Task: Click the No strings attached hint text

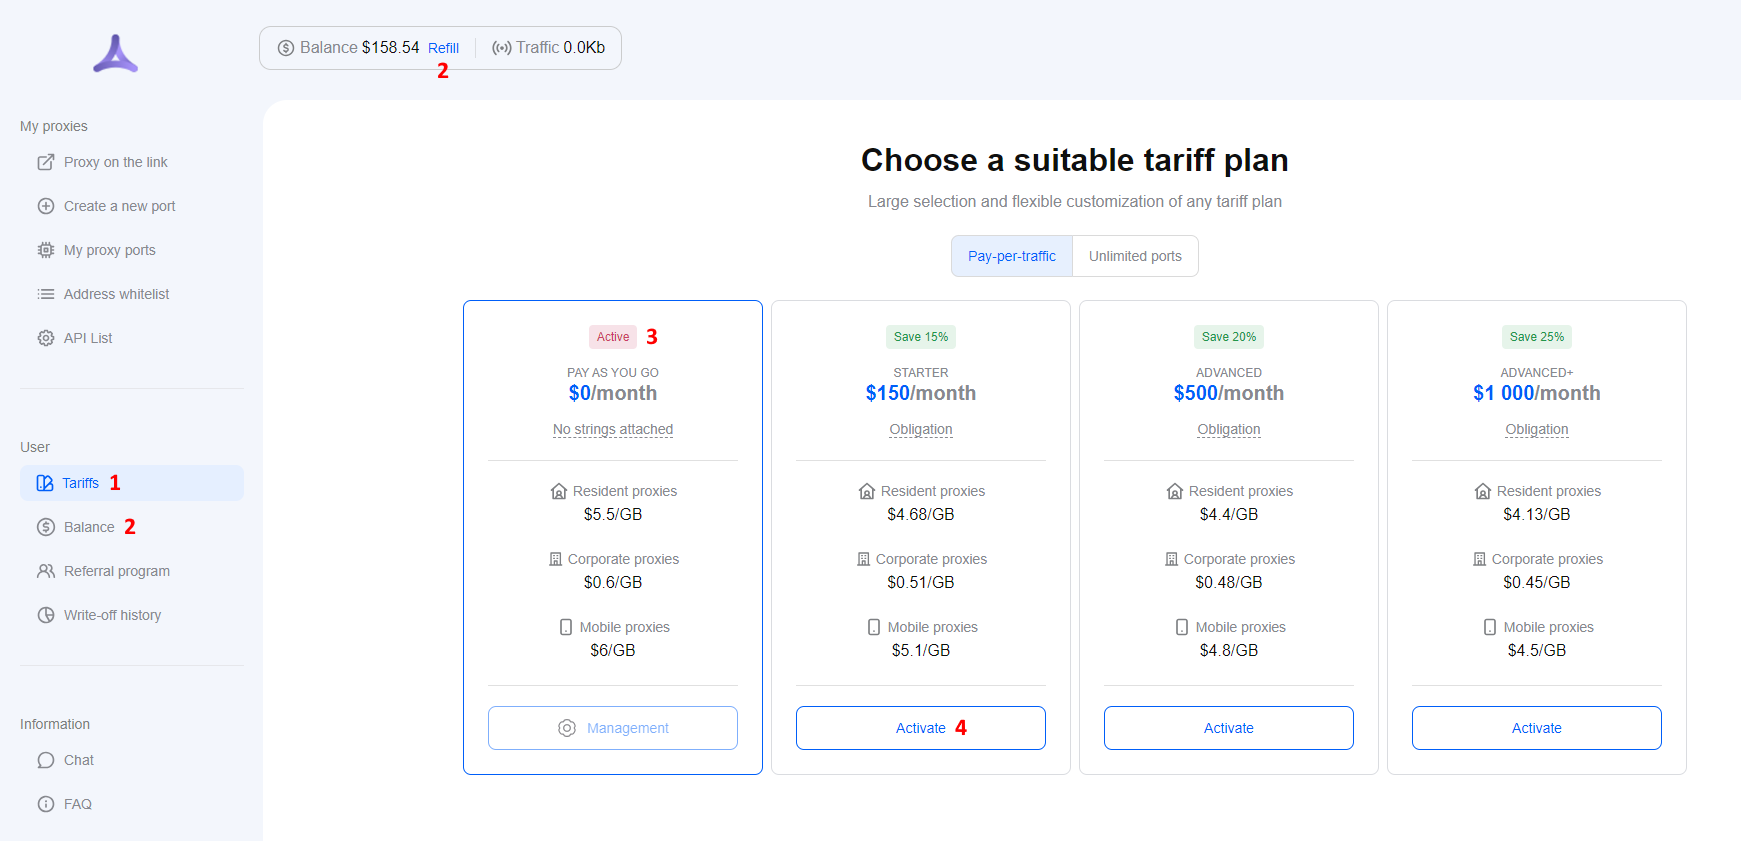Action: click(x=613, y=430)
